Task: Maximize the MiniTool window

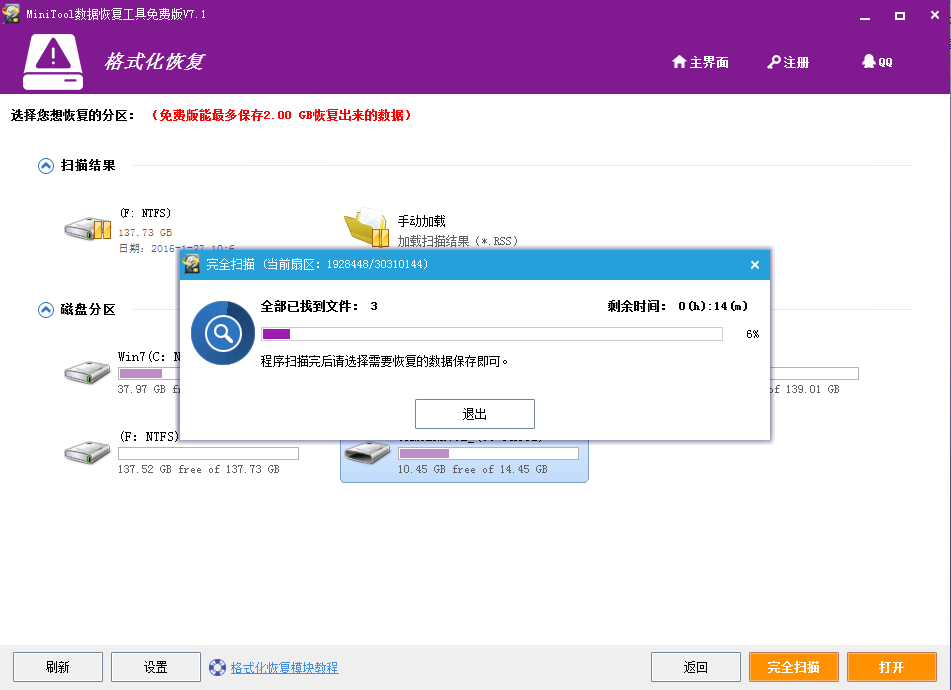Action: (900, 16)
